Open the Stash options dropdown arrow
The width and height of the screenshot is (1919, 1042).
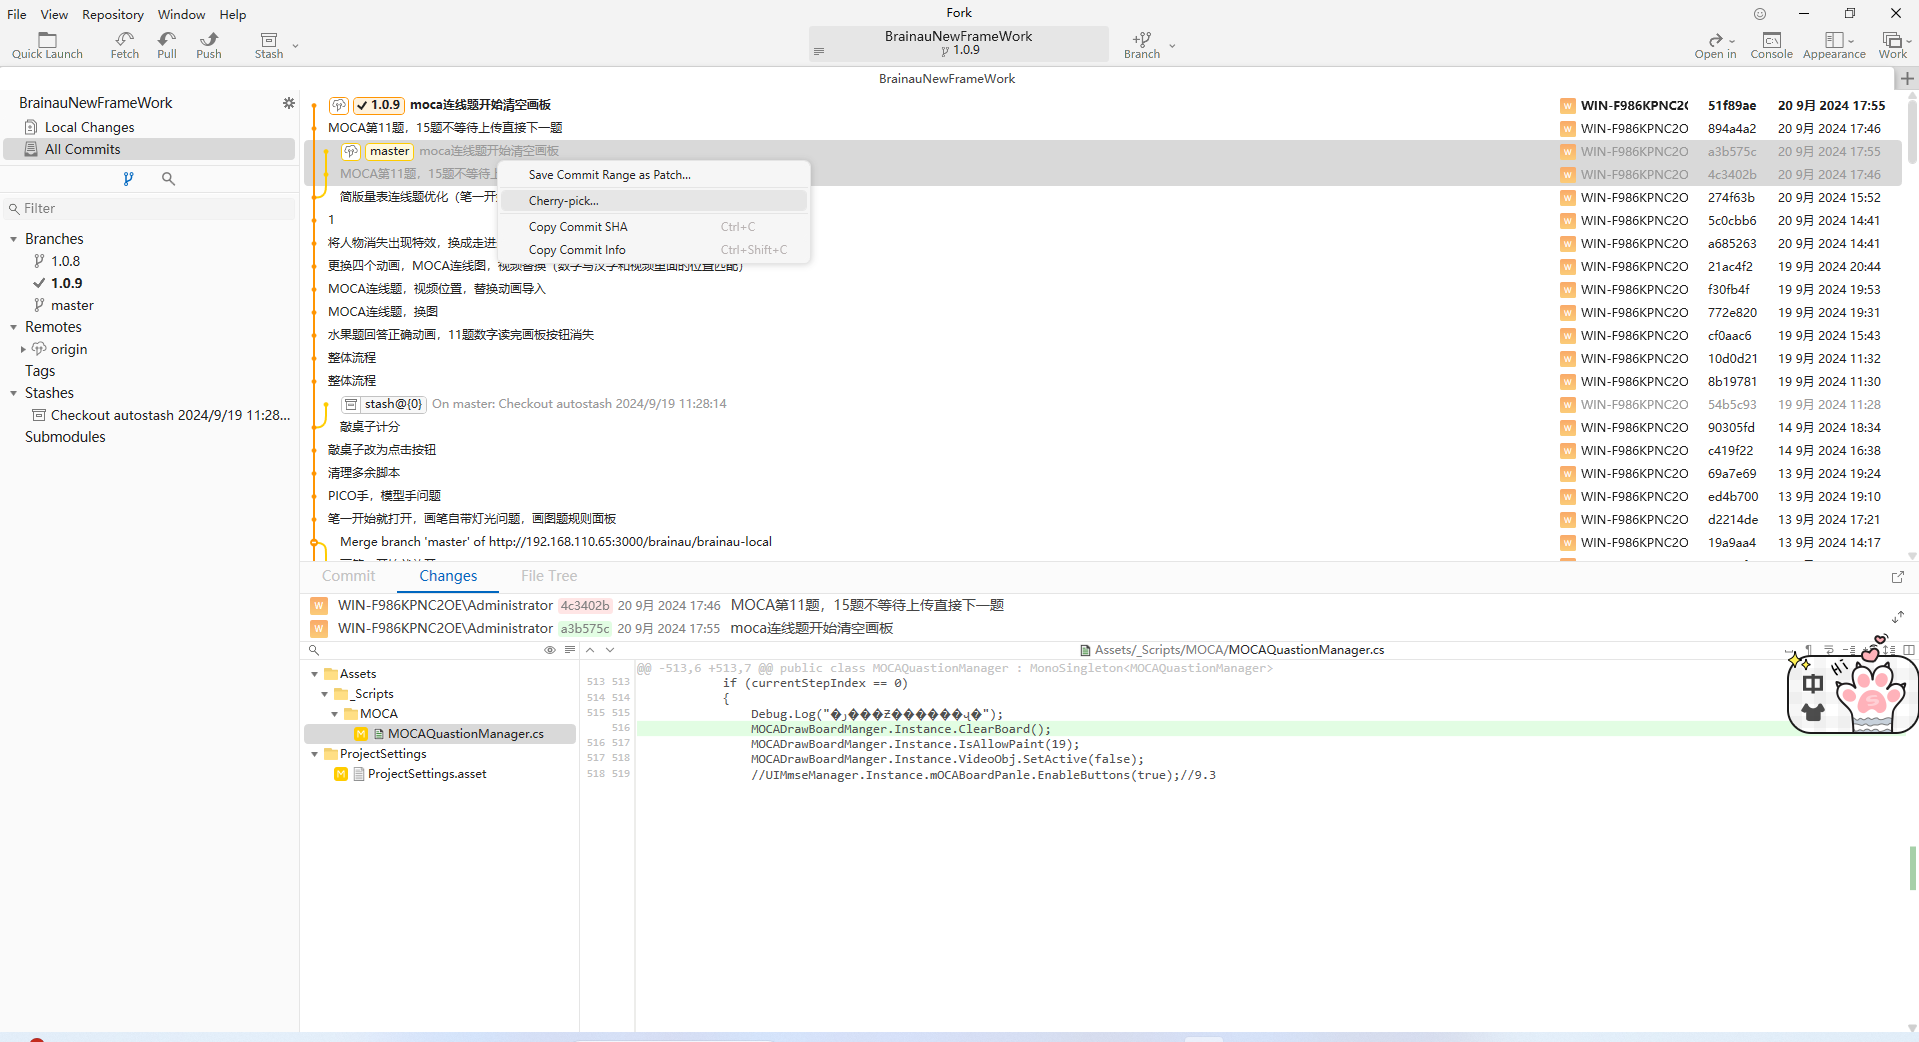pyautogui.click(x=295, y=46)
